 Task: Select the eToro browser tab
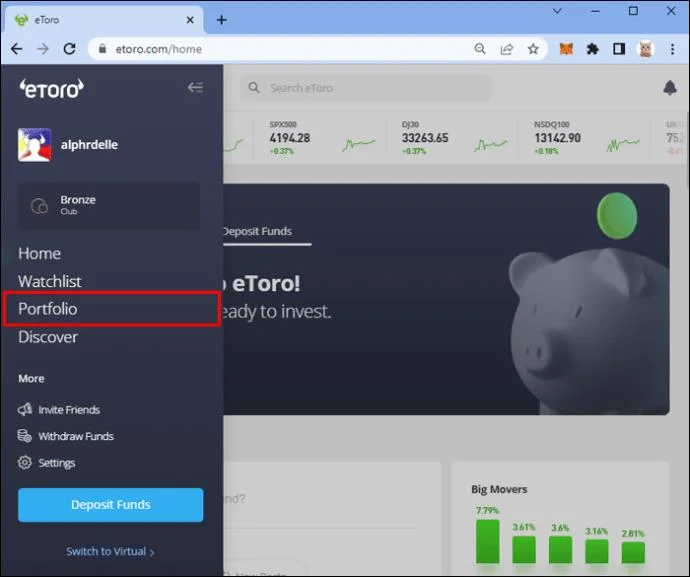103,20
